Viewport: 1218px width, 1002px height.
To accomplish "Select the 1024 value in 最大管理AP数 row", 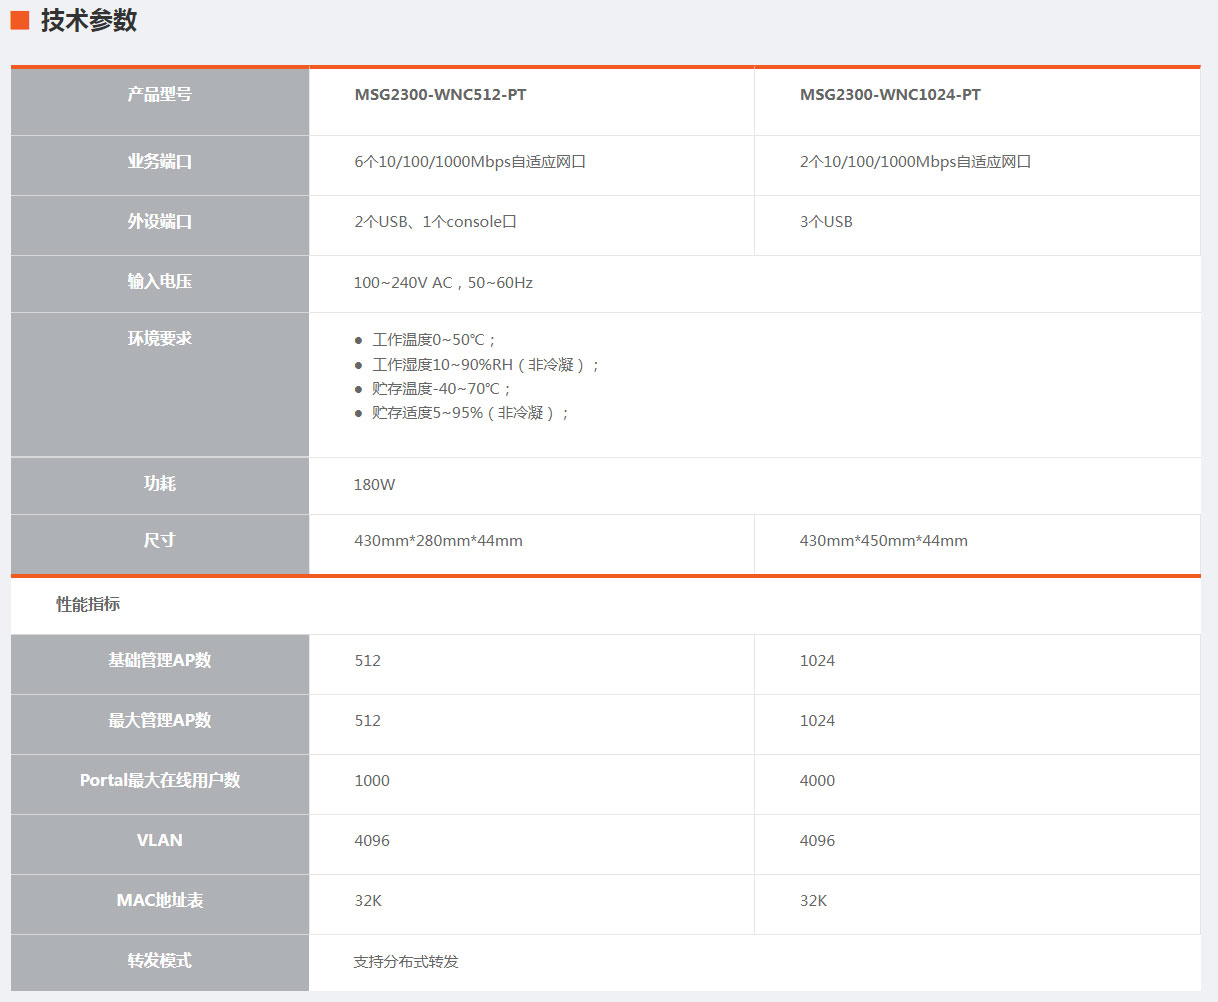I will [x=817, y=721].
